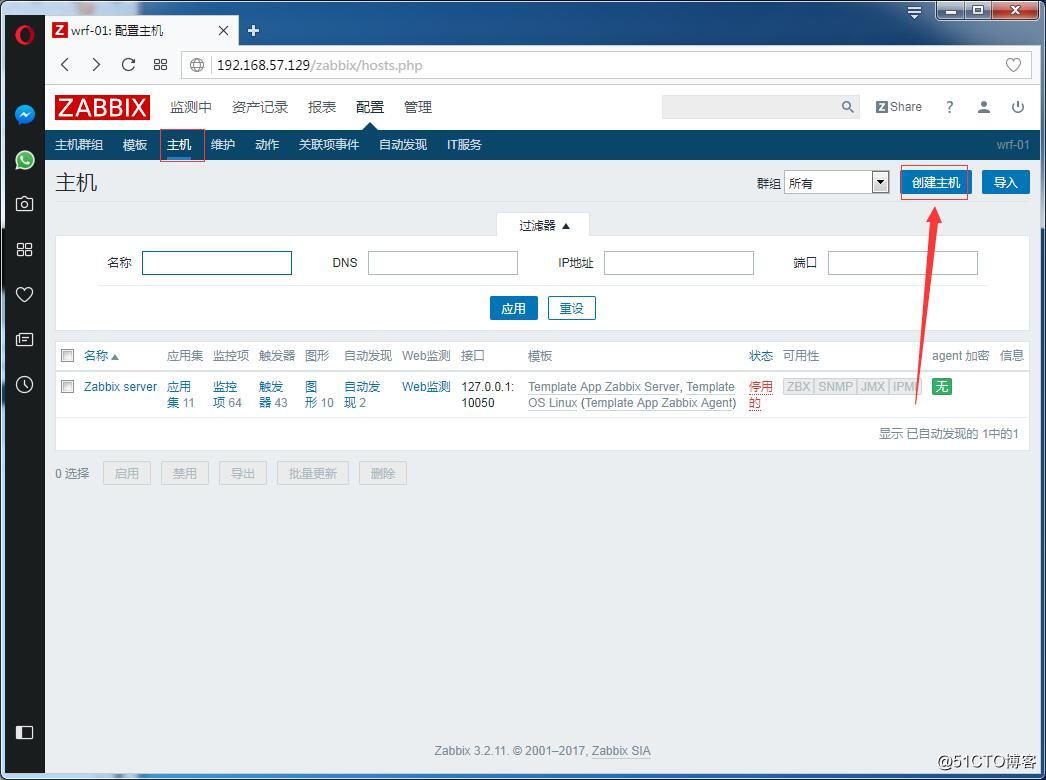Open Web监测 link in server row

pos(426,386)
